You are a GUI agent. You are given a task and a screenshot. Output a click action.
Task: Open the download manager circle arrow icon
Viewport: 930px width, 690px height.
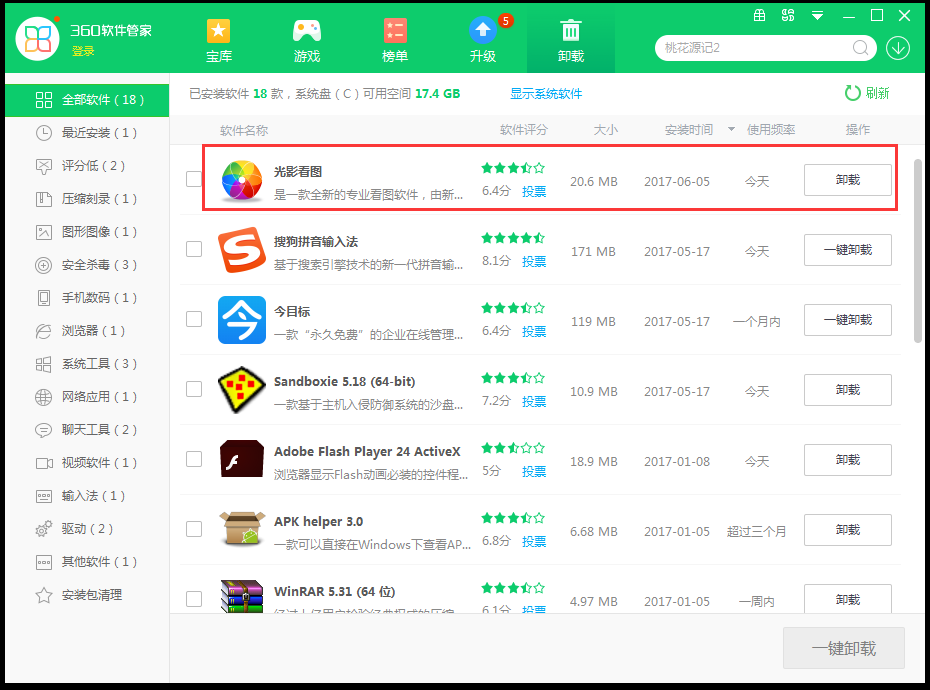(x=897, y=47)
